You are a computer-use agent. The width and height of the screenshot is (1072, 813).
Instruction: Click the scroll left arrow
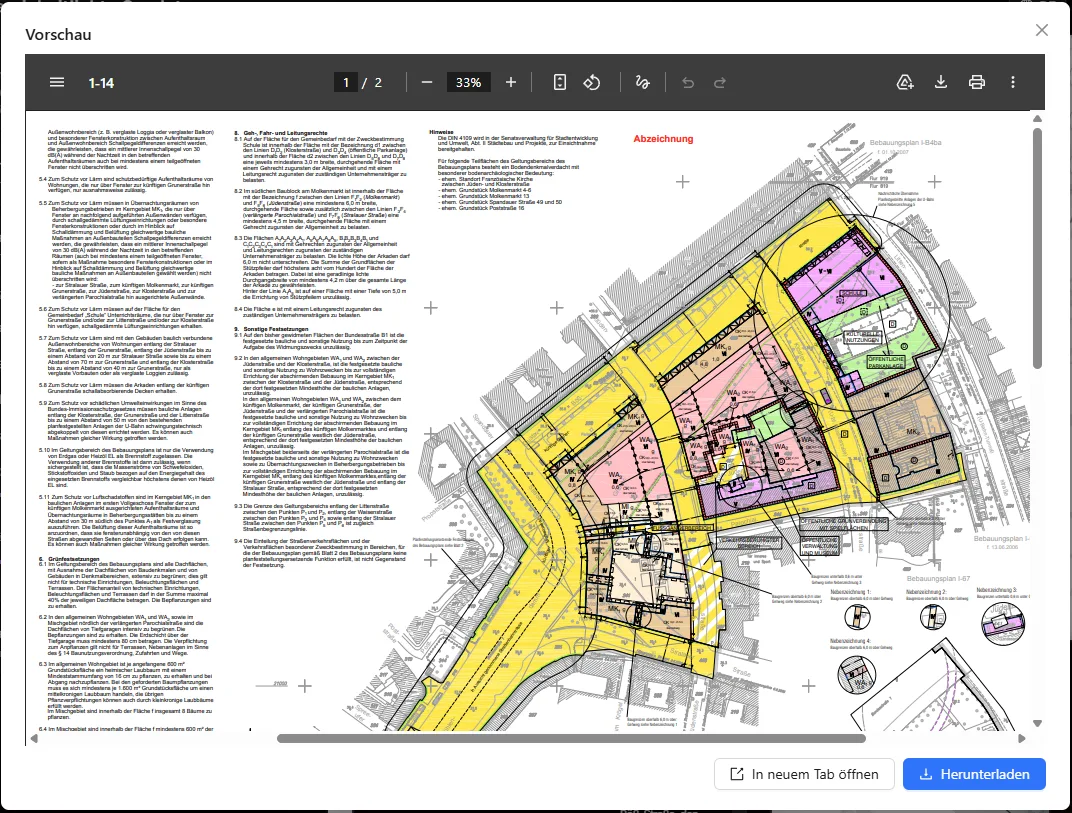(x=34, y=738)
